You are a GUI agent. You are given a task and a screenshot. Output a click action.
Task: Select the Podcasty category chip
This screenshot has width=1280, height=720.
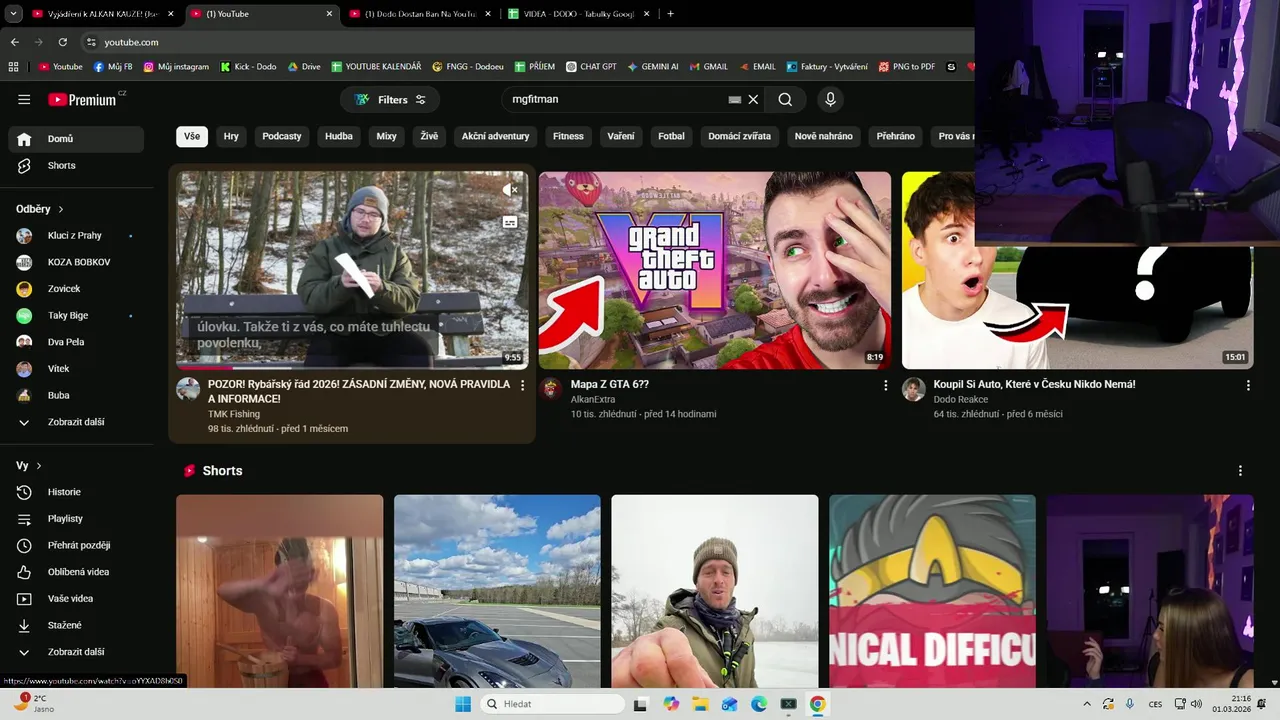(282, 136)
